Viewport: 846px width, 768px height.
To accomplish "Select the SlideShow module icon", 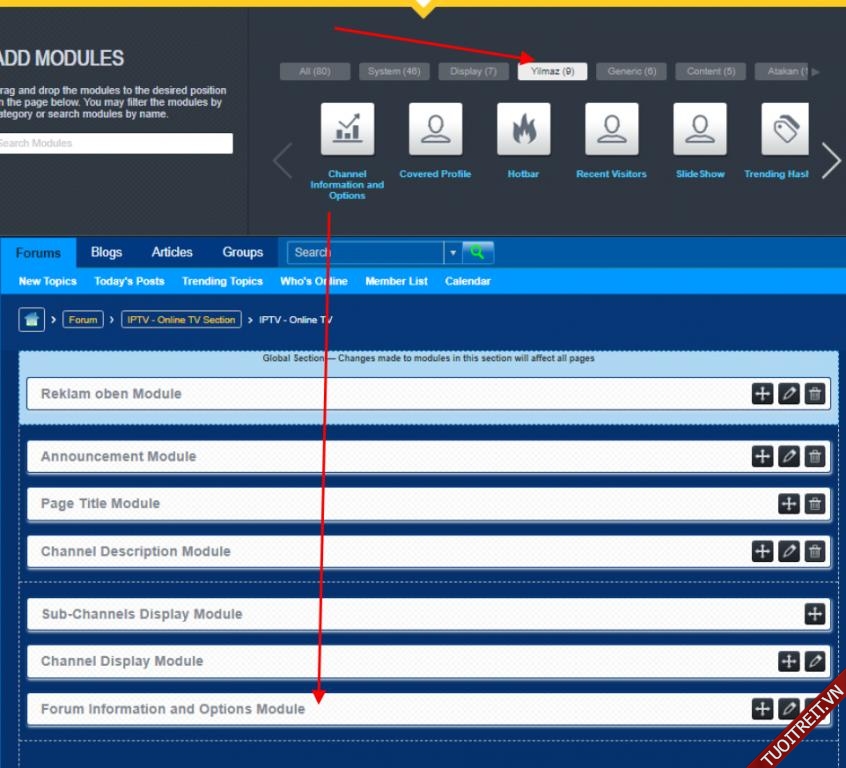I will pyautogui.click(x=700, y=129).
